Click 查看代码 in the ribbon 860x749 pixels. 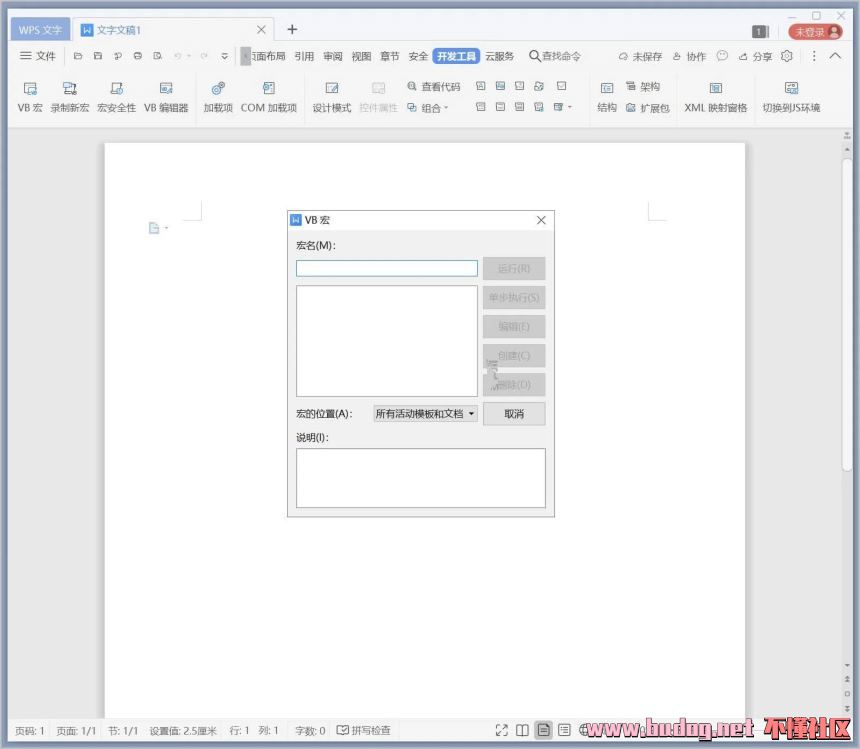[x=434, y=87]
